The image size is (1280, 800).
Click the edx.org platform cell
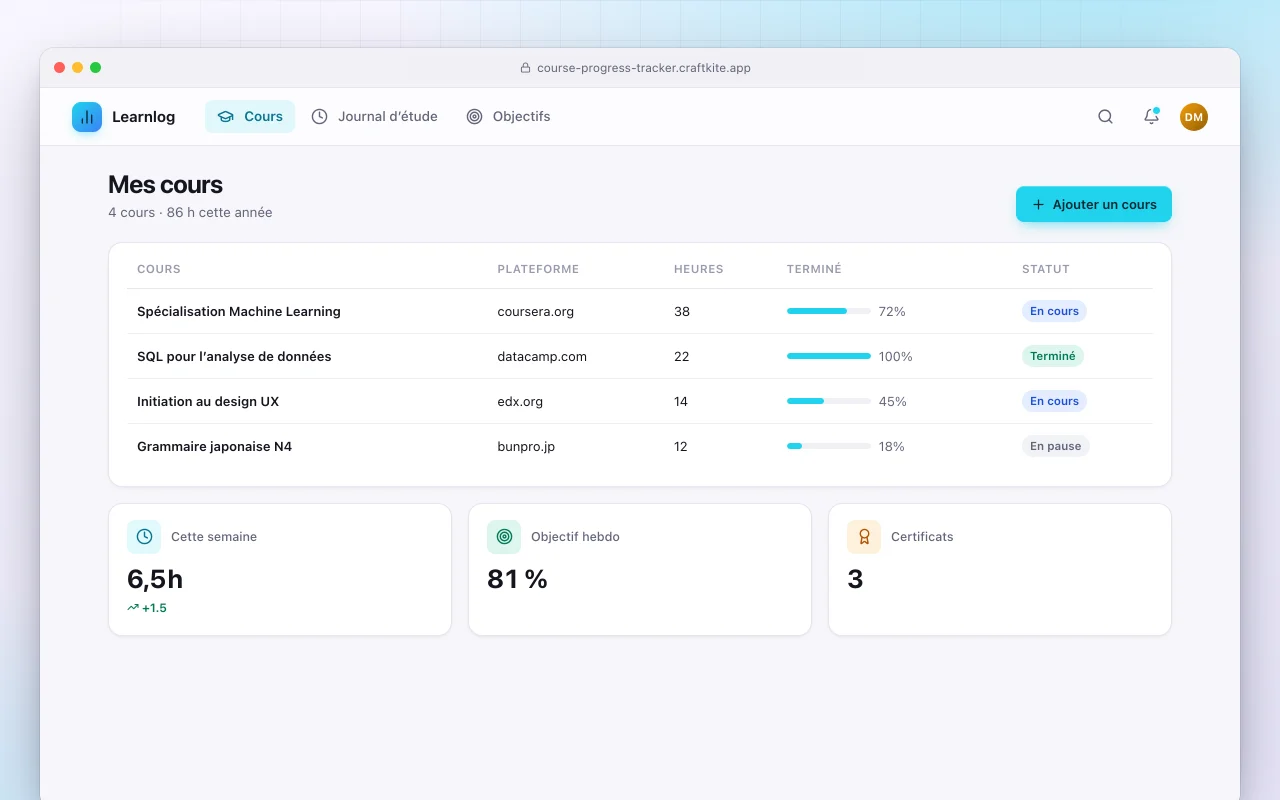click(520, 401)
